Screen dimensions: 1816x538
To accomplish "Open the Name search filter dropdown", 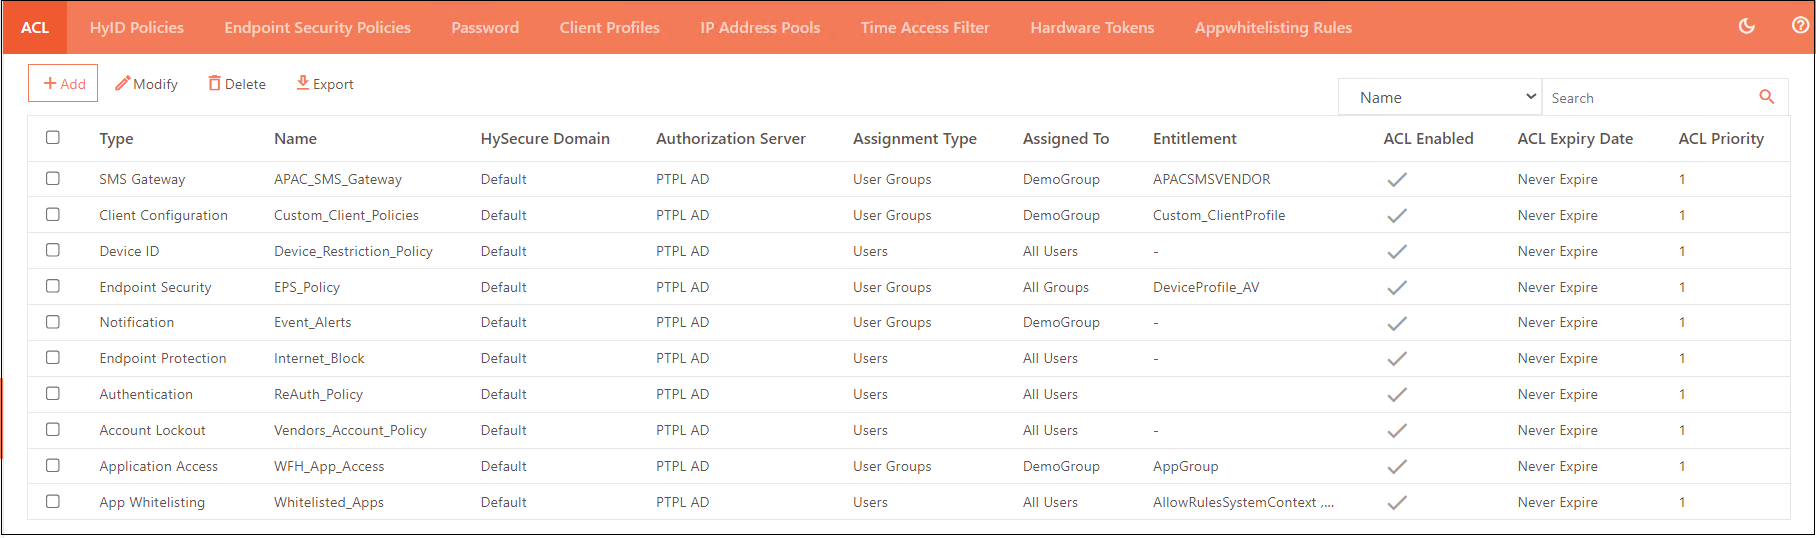I will pos(1439,97).
